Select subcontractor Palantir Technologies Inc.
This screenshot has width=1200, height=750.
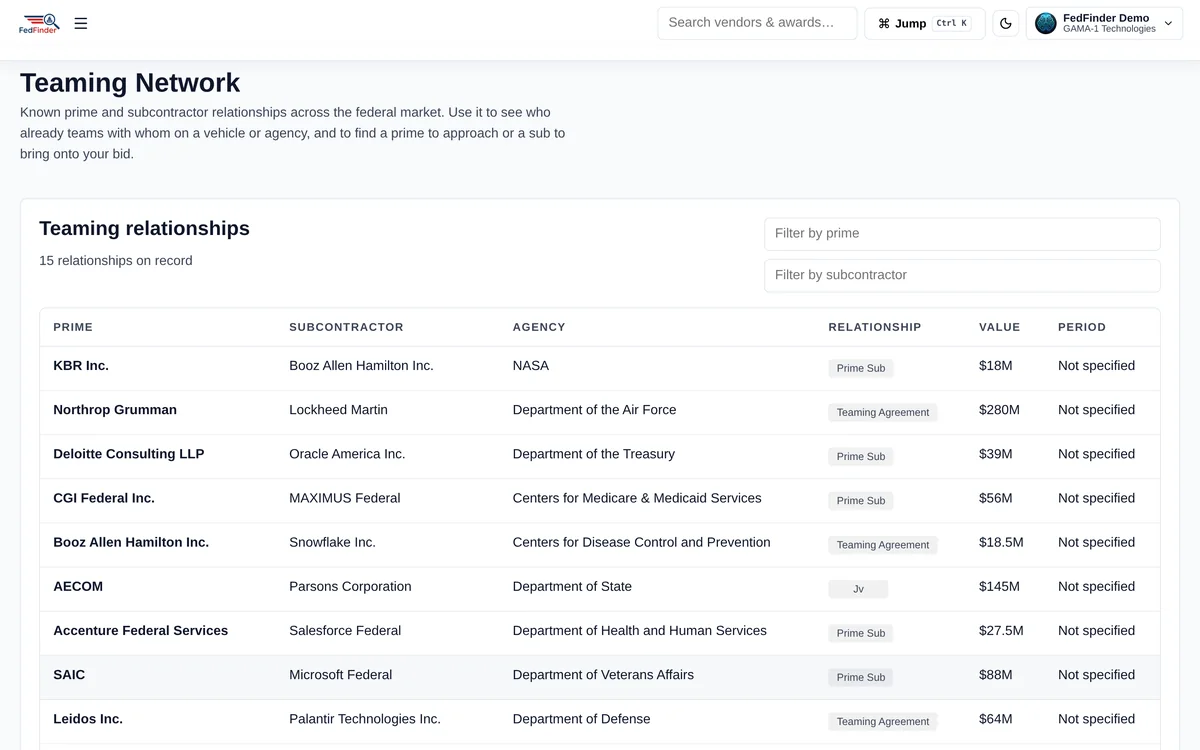click(365, 719)
